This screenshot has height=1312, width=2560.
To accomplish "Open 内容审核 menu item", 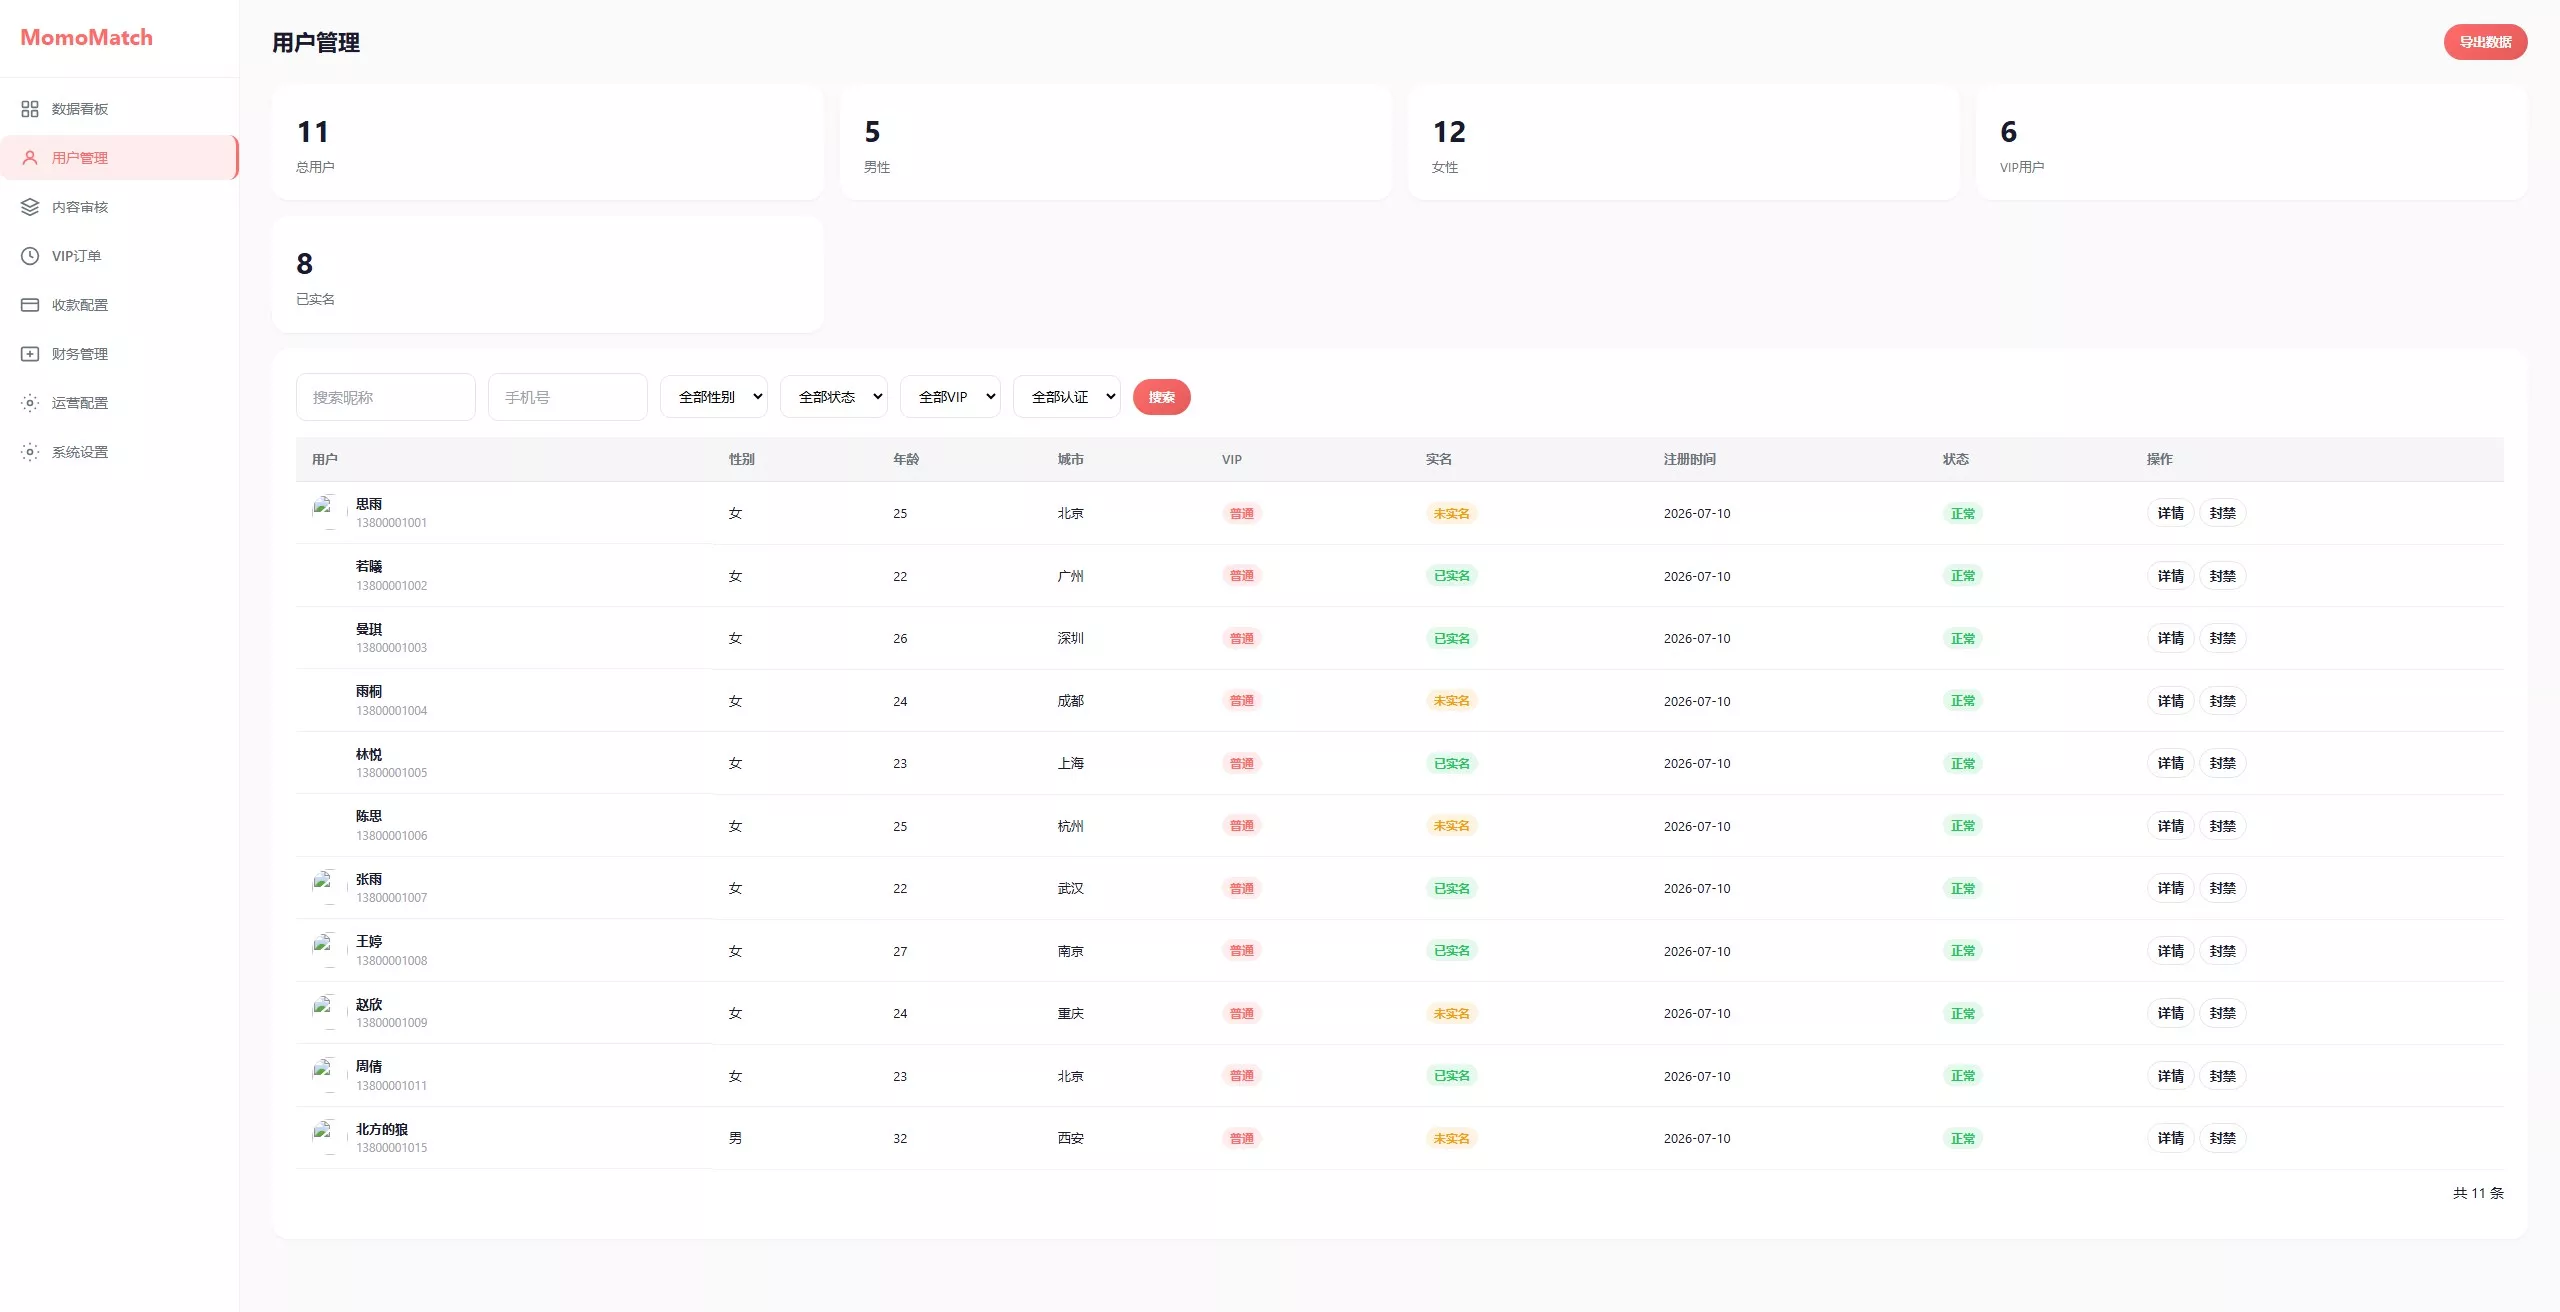I will 119,207.
